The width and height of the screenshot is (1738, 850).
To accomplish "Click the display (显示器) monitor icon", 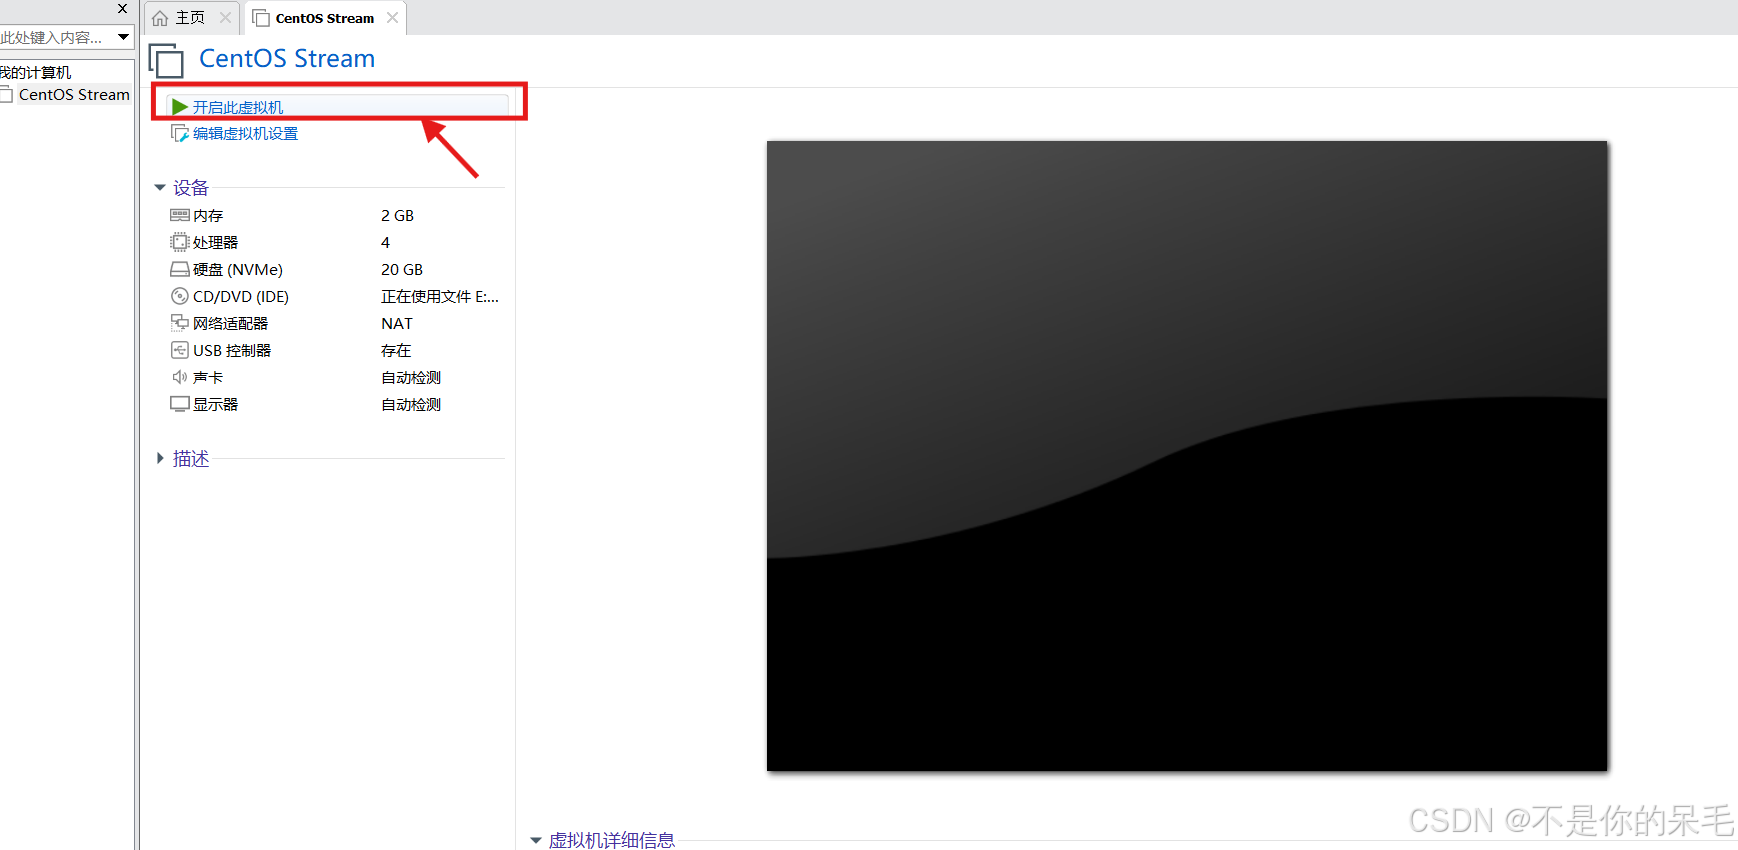I will [180, 404].
